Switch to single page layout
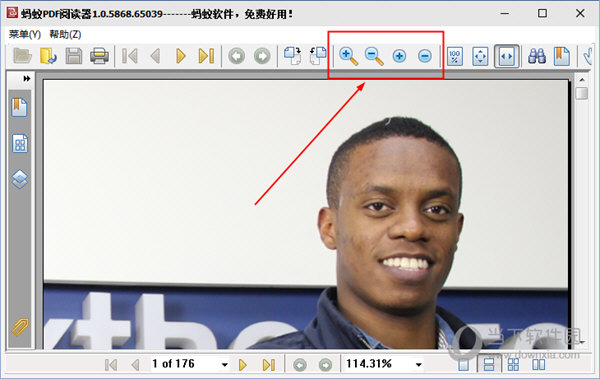 click(x=463, y=364)
